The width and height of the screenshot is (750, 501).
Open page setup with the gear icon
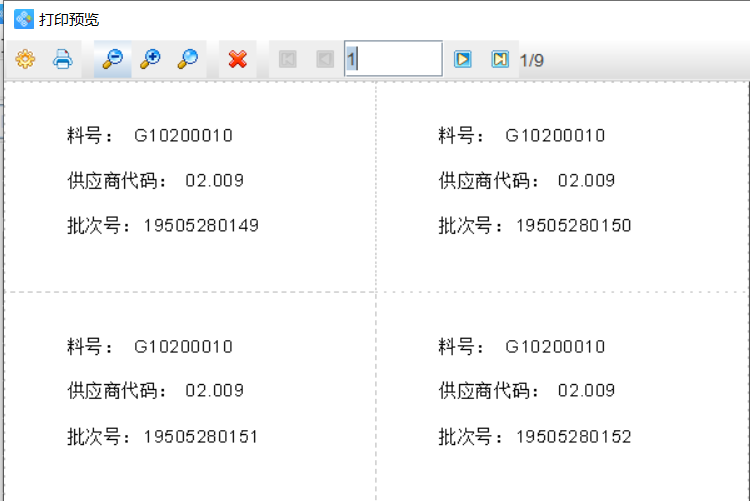coord(25,59)
